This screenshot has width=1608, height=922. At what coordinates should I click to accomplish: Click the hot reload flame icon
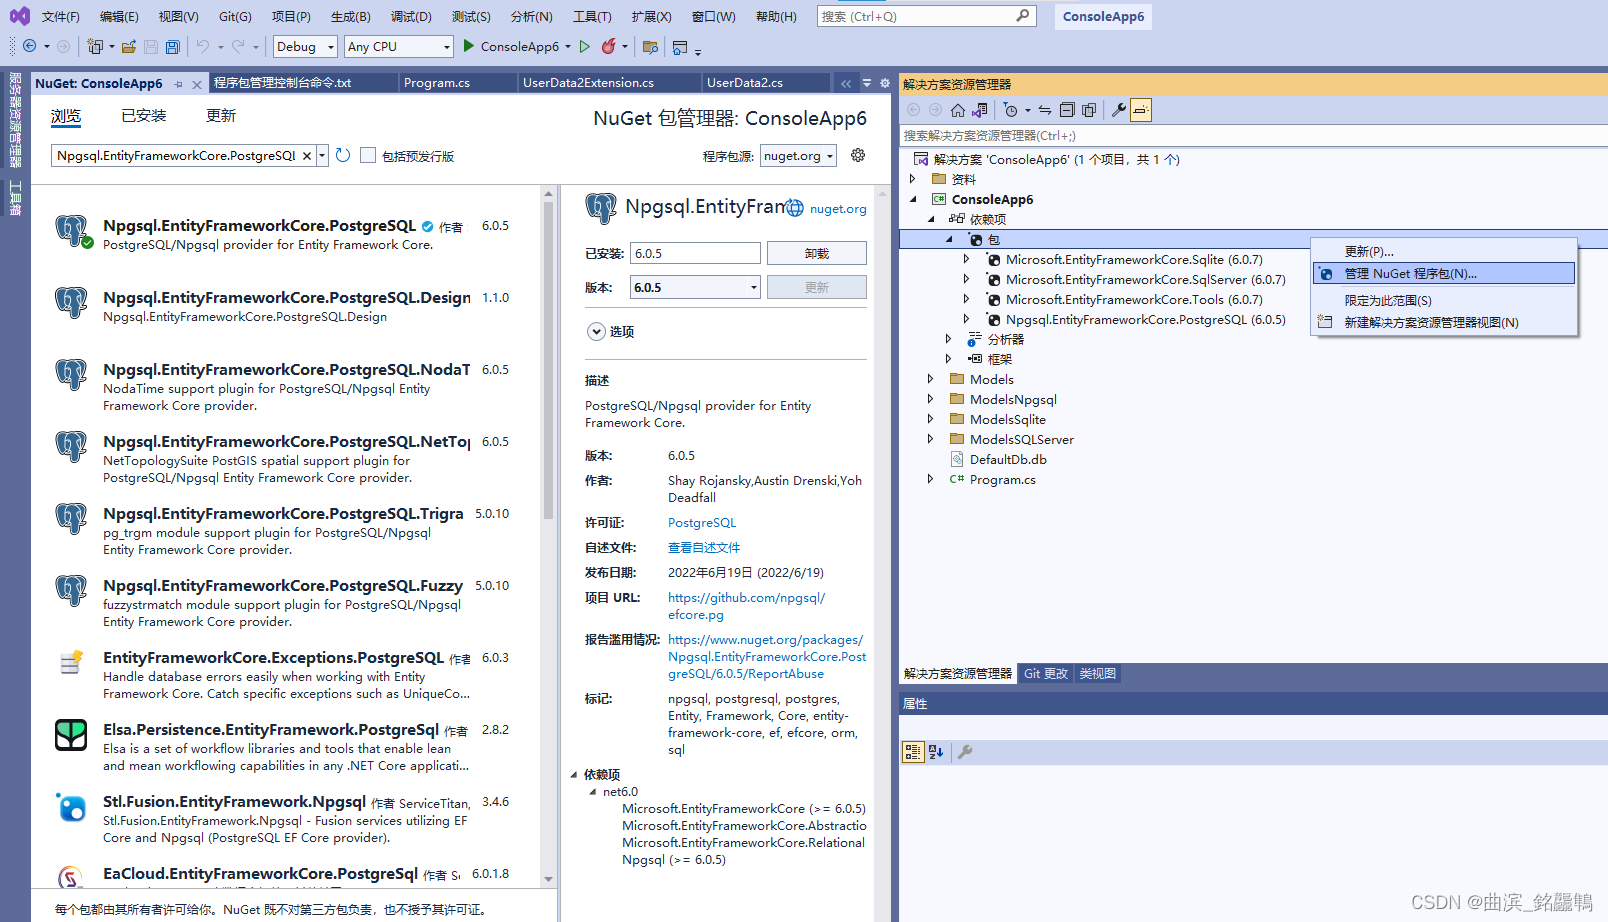pyautogui.click(x=608, y=46)
